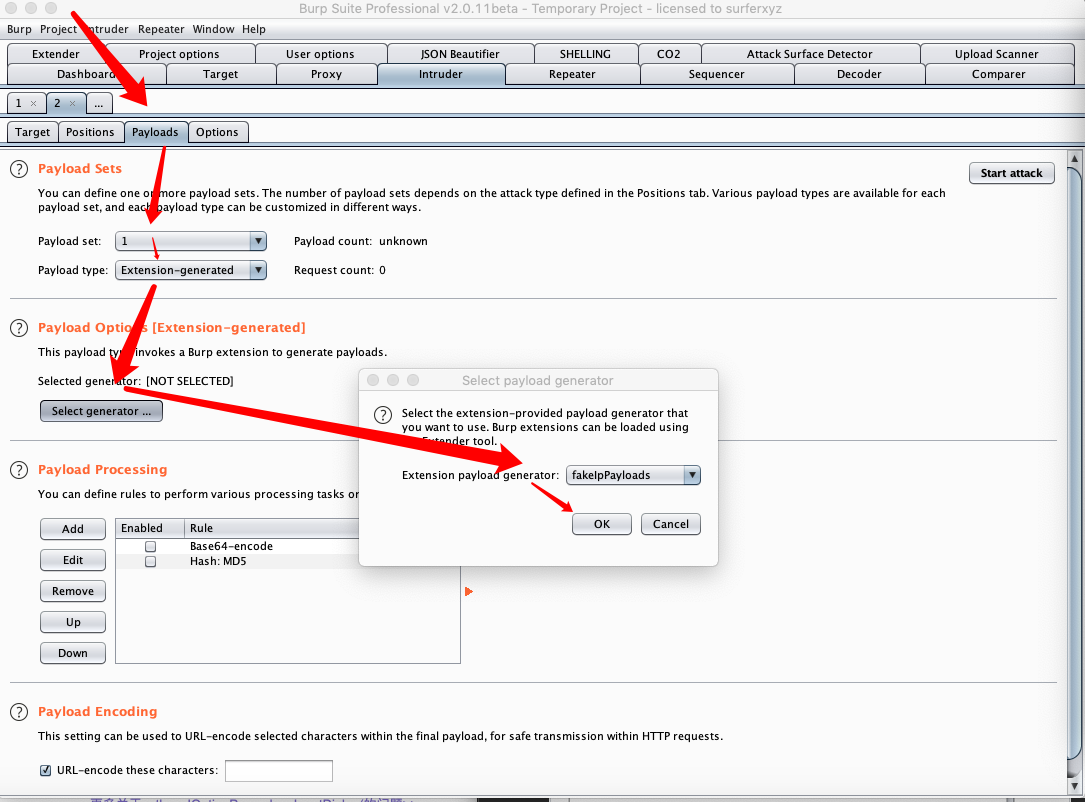Switch to the Proxy tab
This screenshot has height=802, width=1085.
tap(327, 74)
